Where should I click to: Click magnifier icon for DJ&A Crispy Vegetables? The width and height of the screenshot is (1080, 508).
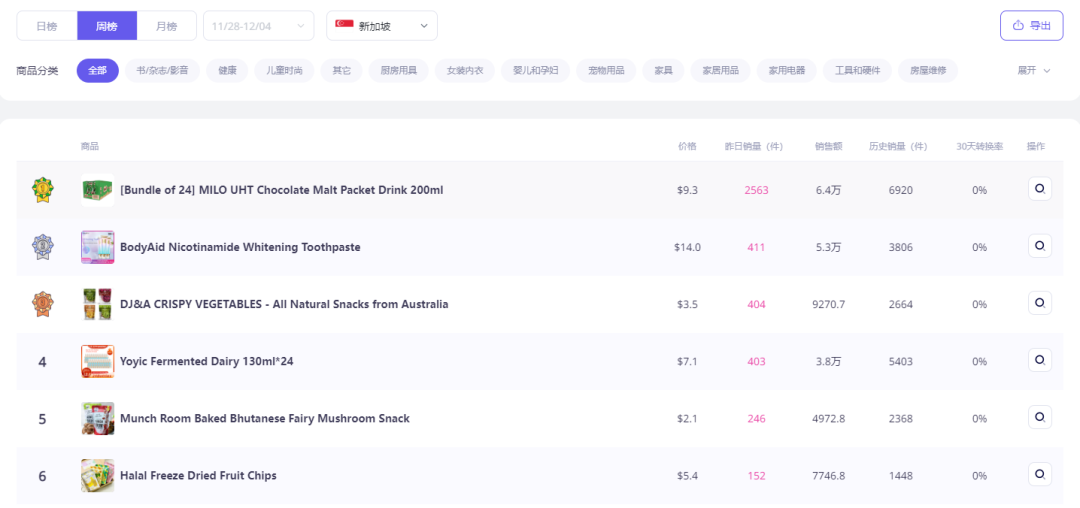coord(1039,303)
